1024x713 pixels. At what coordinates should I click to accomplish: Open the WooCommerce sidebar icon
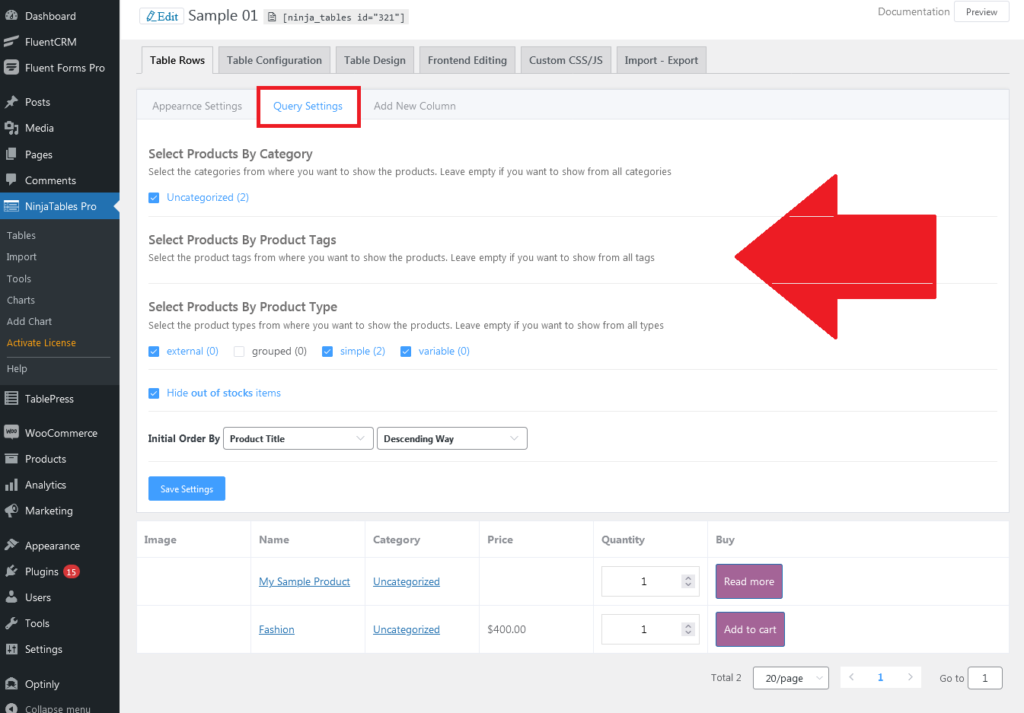coord(13,432)
